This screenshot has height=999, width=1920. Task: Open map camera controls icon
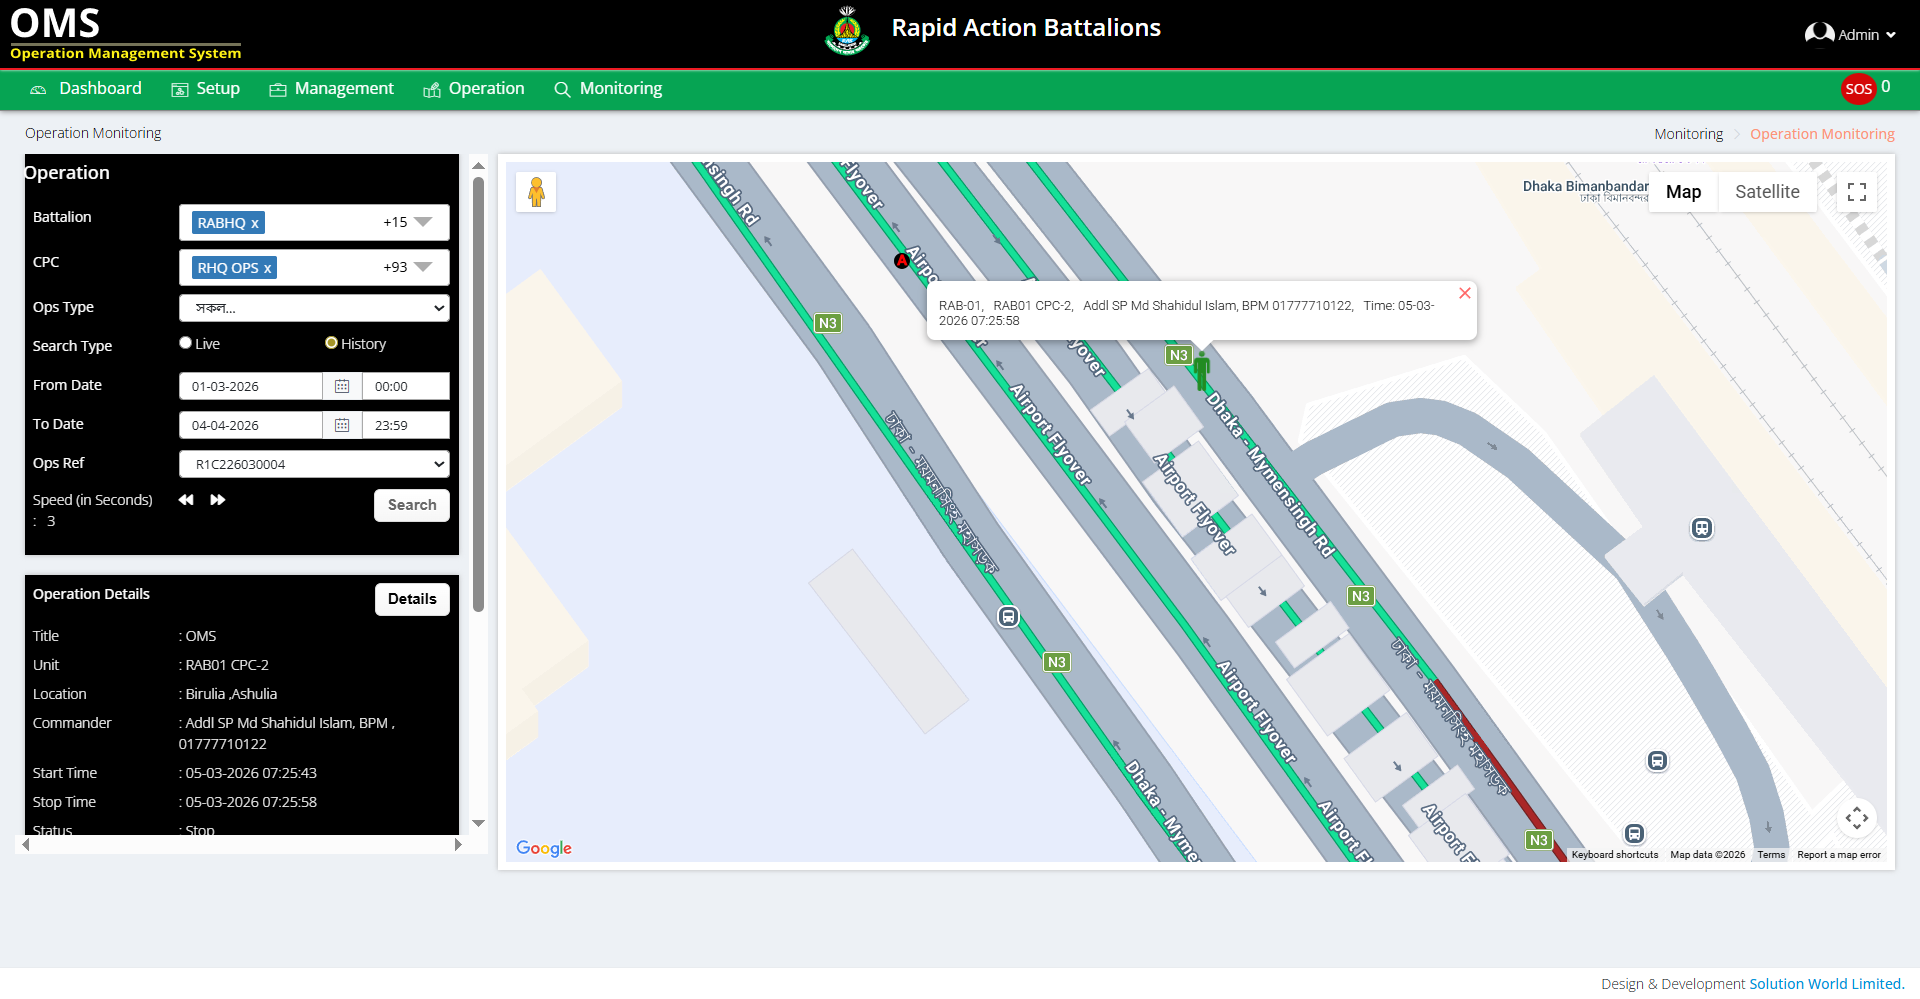[1856, 818]
